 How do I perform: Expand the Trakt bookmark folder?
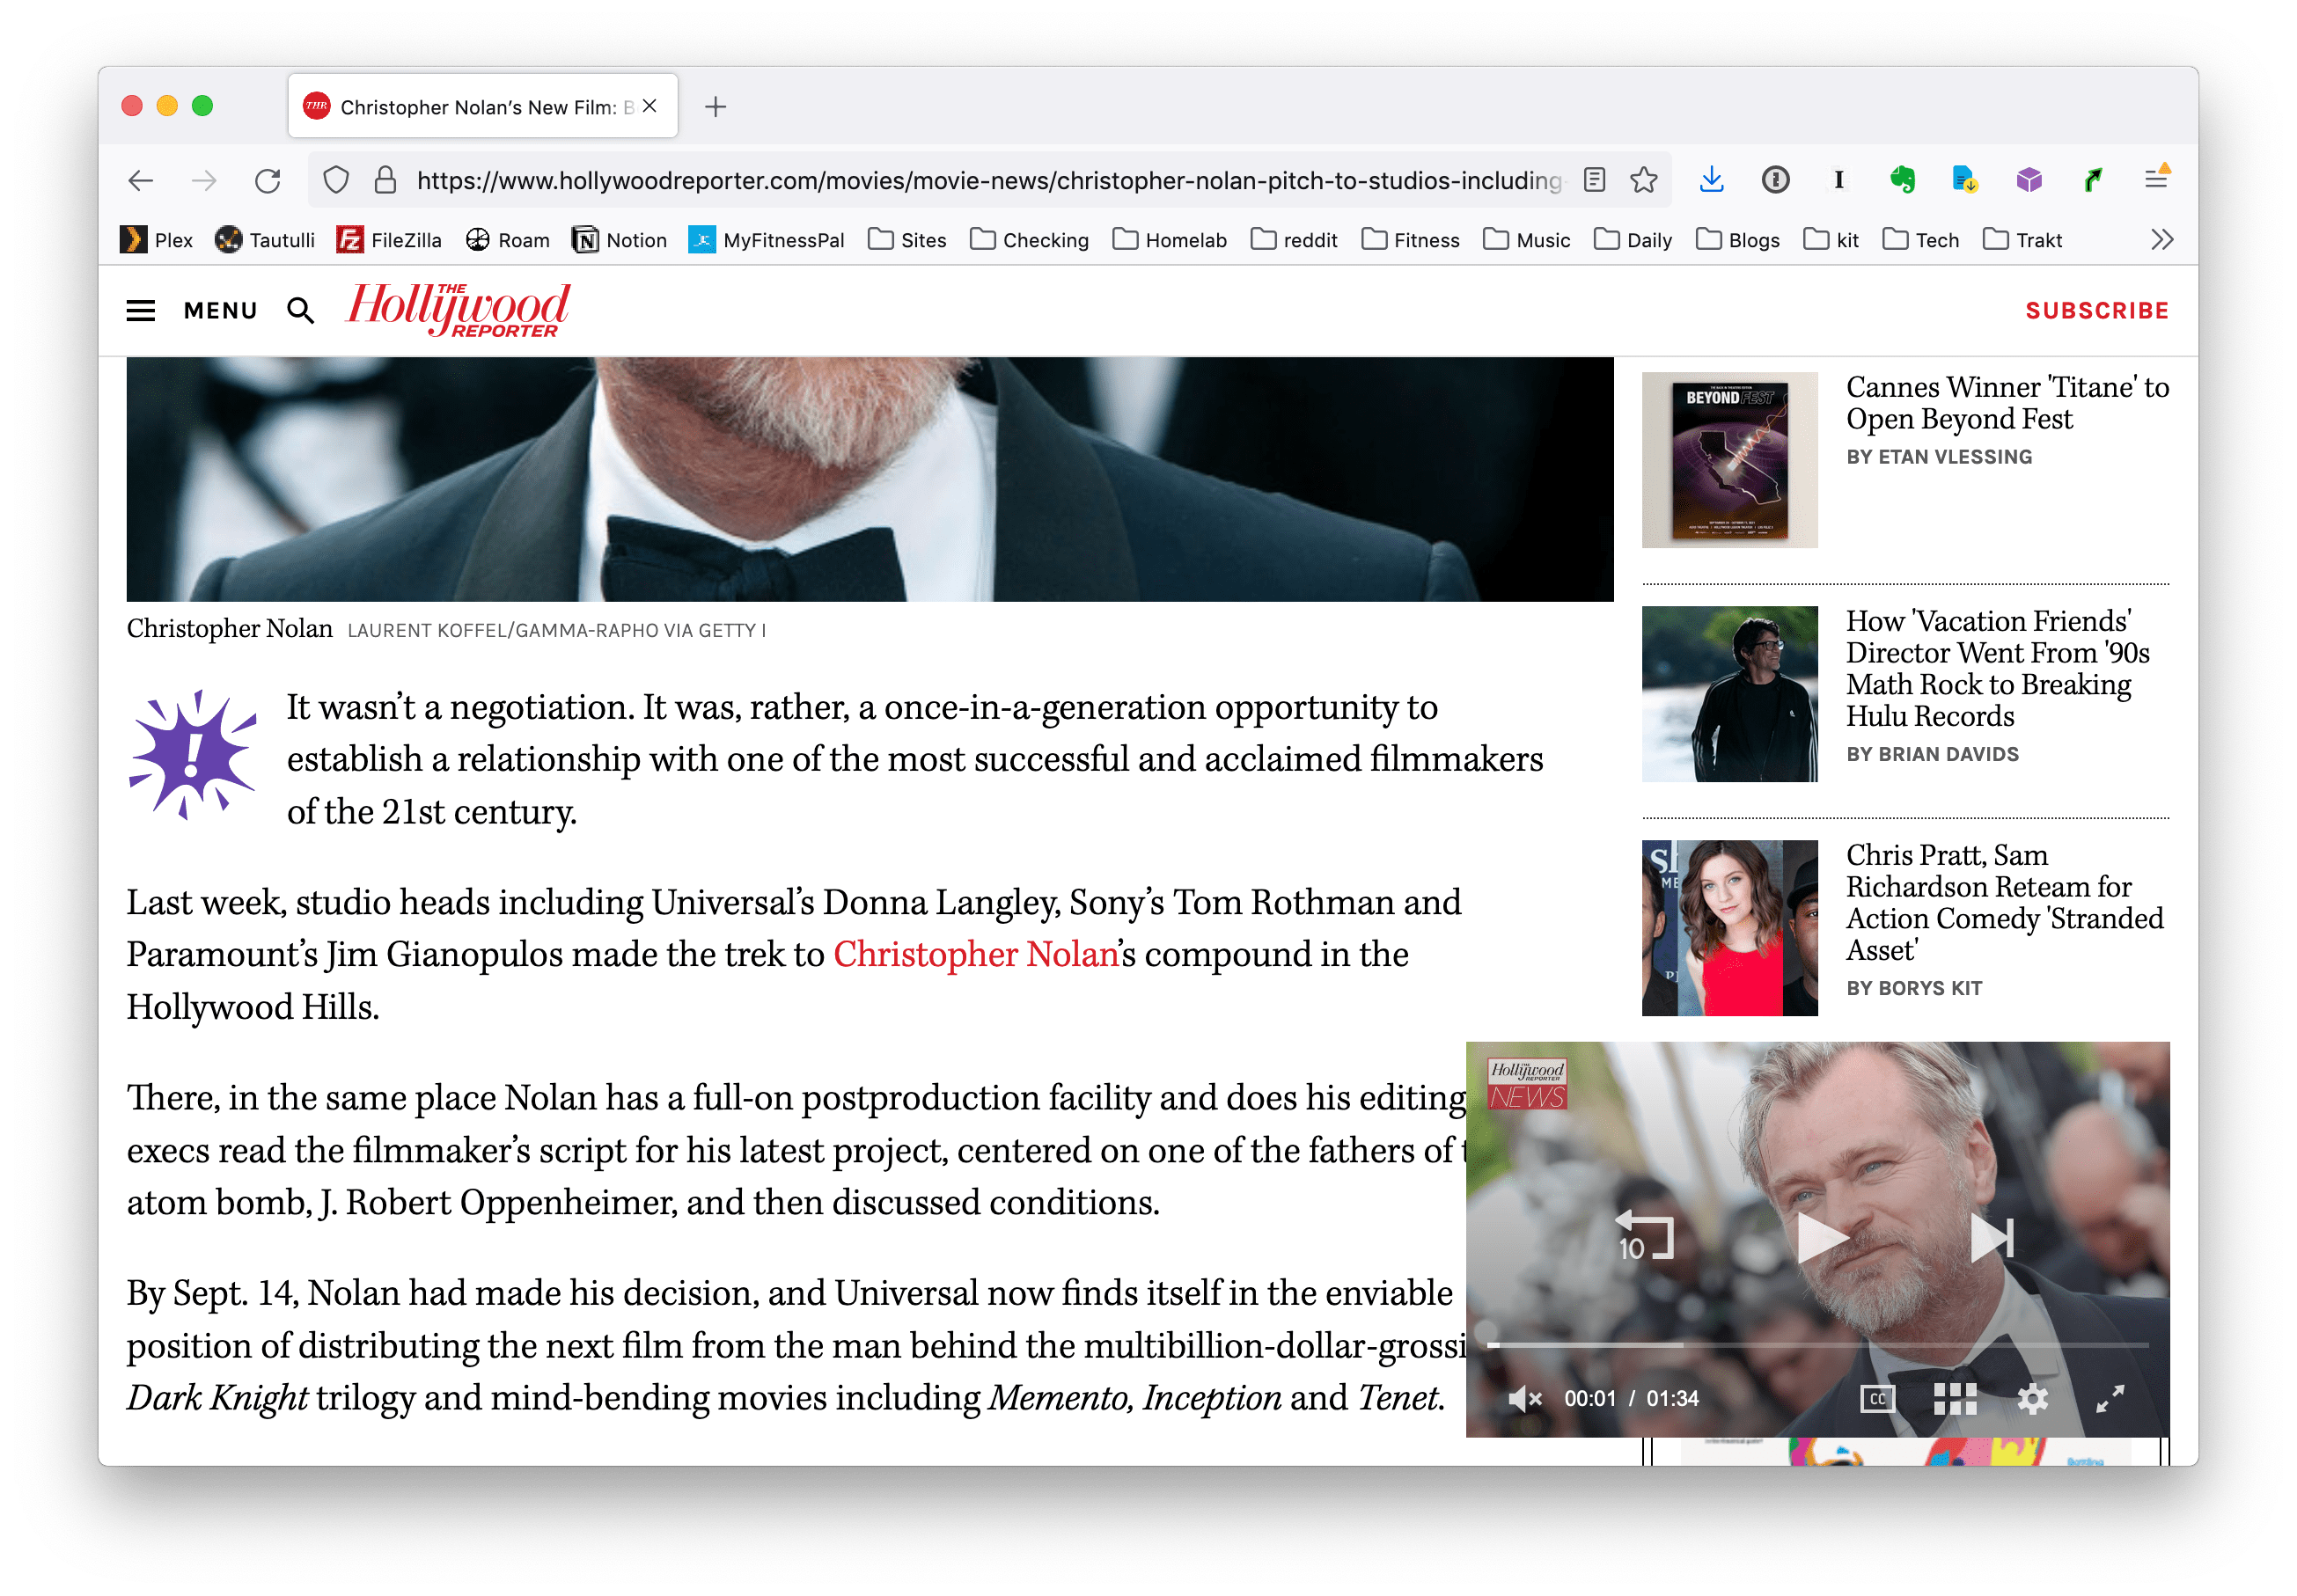(2023, 240)
